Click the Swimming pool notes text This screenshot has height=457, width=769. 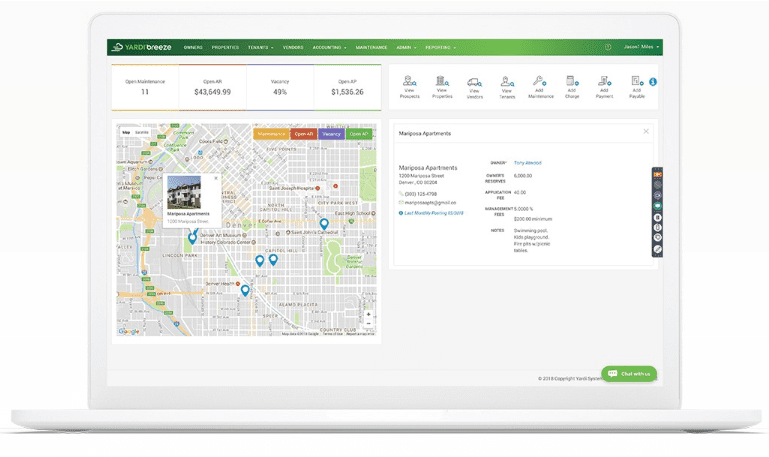tap(531, 230)
